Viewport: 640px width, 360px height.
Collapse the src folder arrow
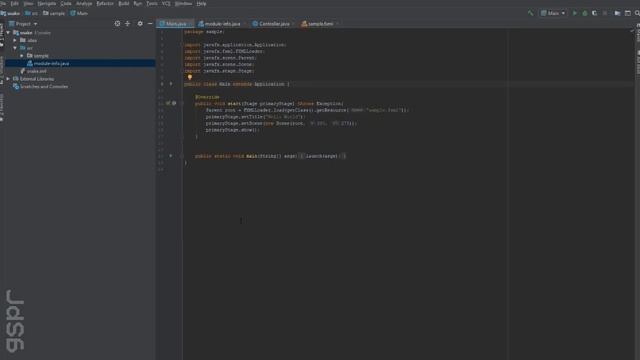click(15, 48)
